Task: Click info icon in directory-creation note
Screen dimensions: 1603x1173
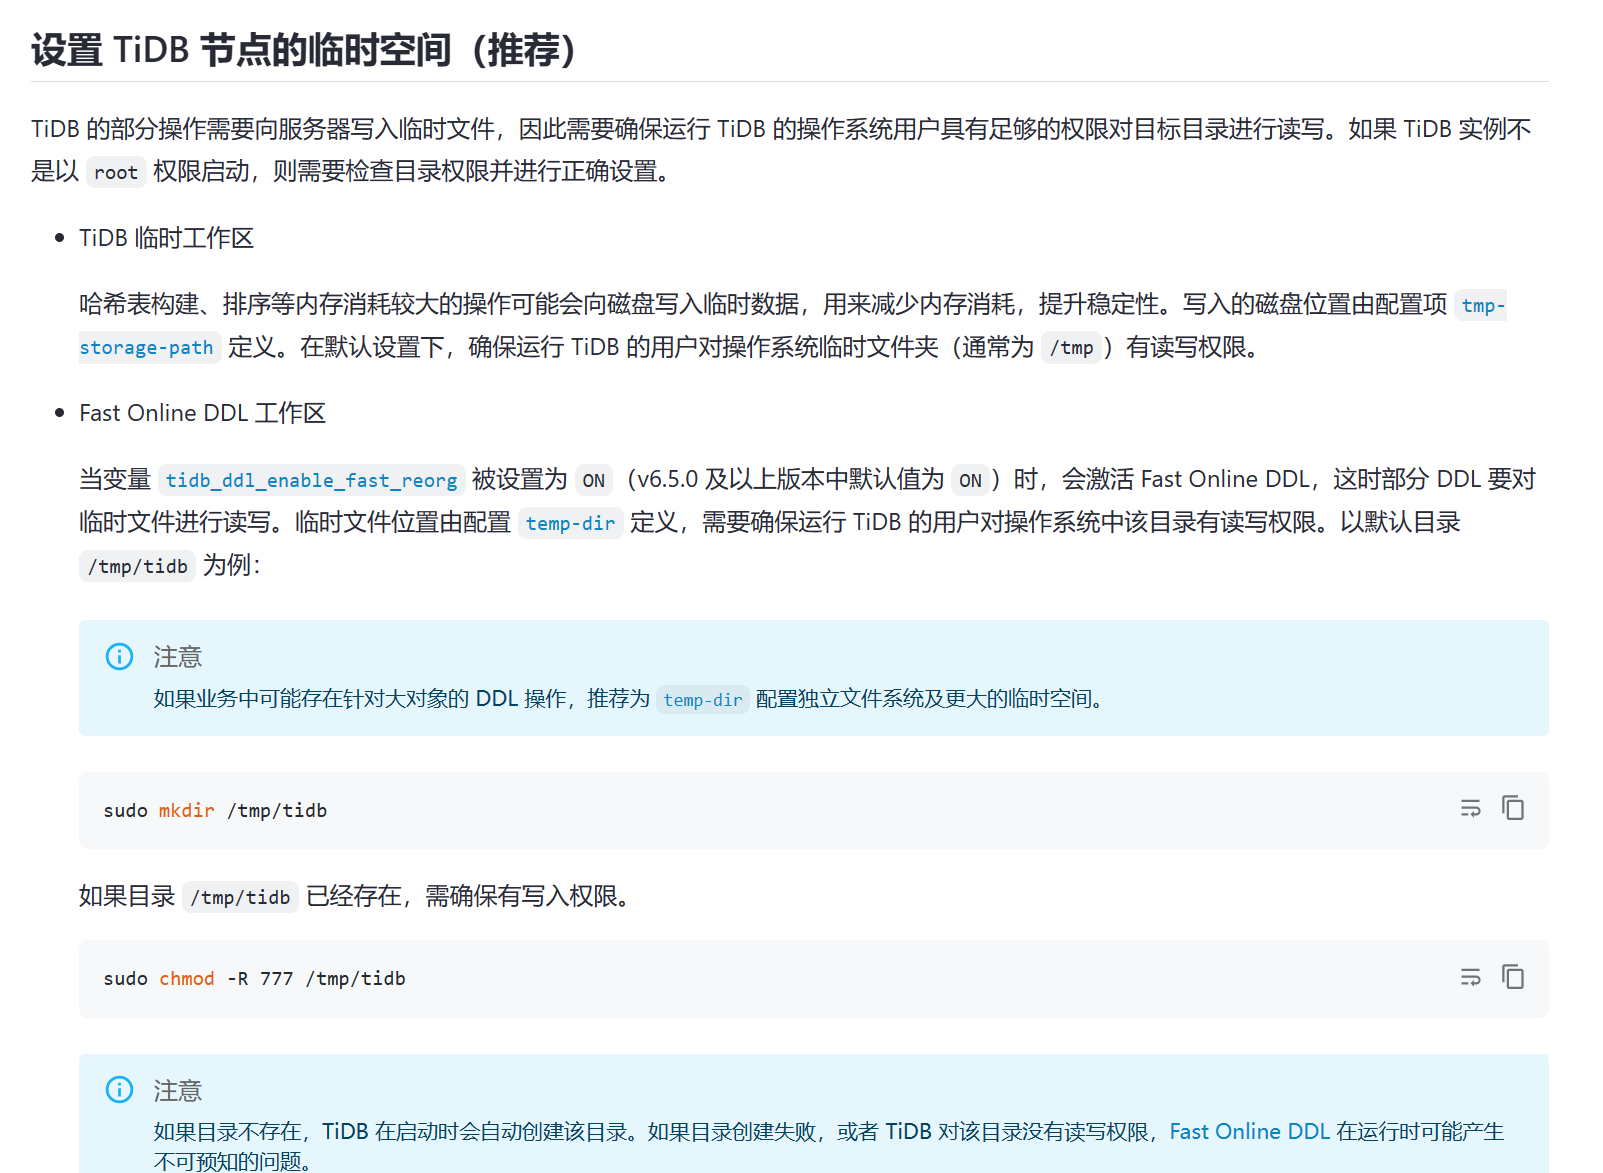Action: pyautogui.click(x=119, y=1090)
